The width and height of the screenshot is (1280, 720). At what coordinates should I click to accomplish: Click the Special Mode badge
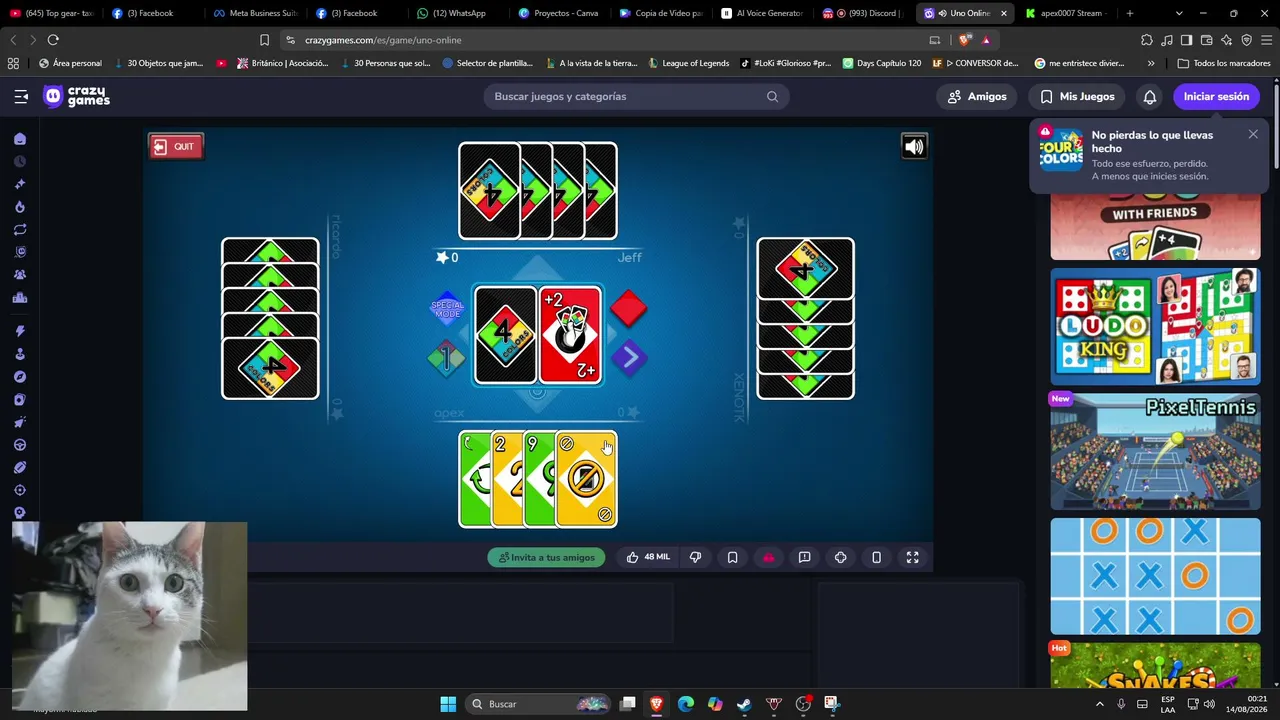(447, 309)
